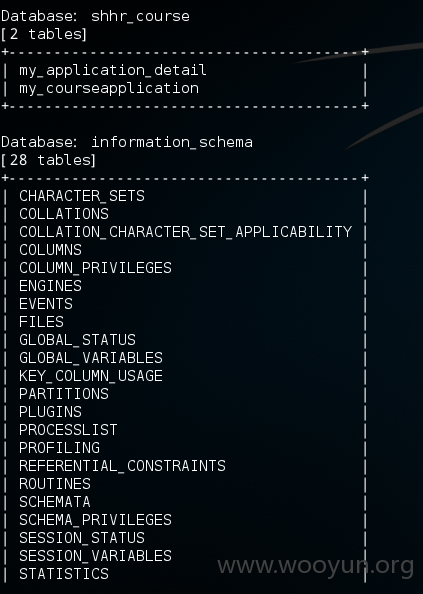Click the SCHEMATA table name
This screenshot has height=594, width=423.
click(55, 502)
